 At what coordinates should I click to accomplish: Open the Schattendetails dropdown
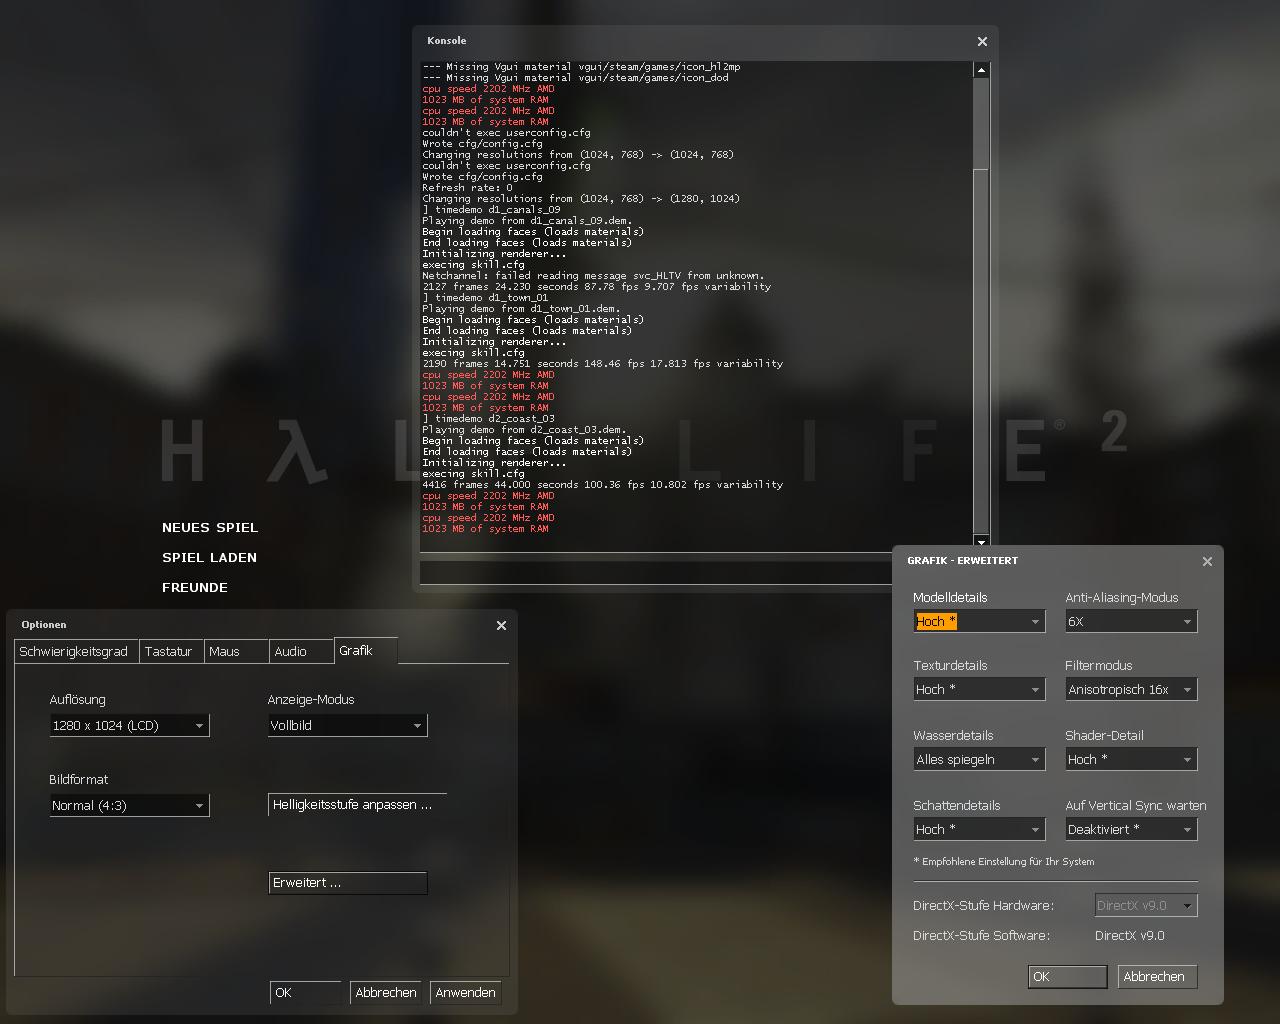tap(979, 829)
